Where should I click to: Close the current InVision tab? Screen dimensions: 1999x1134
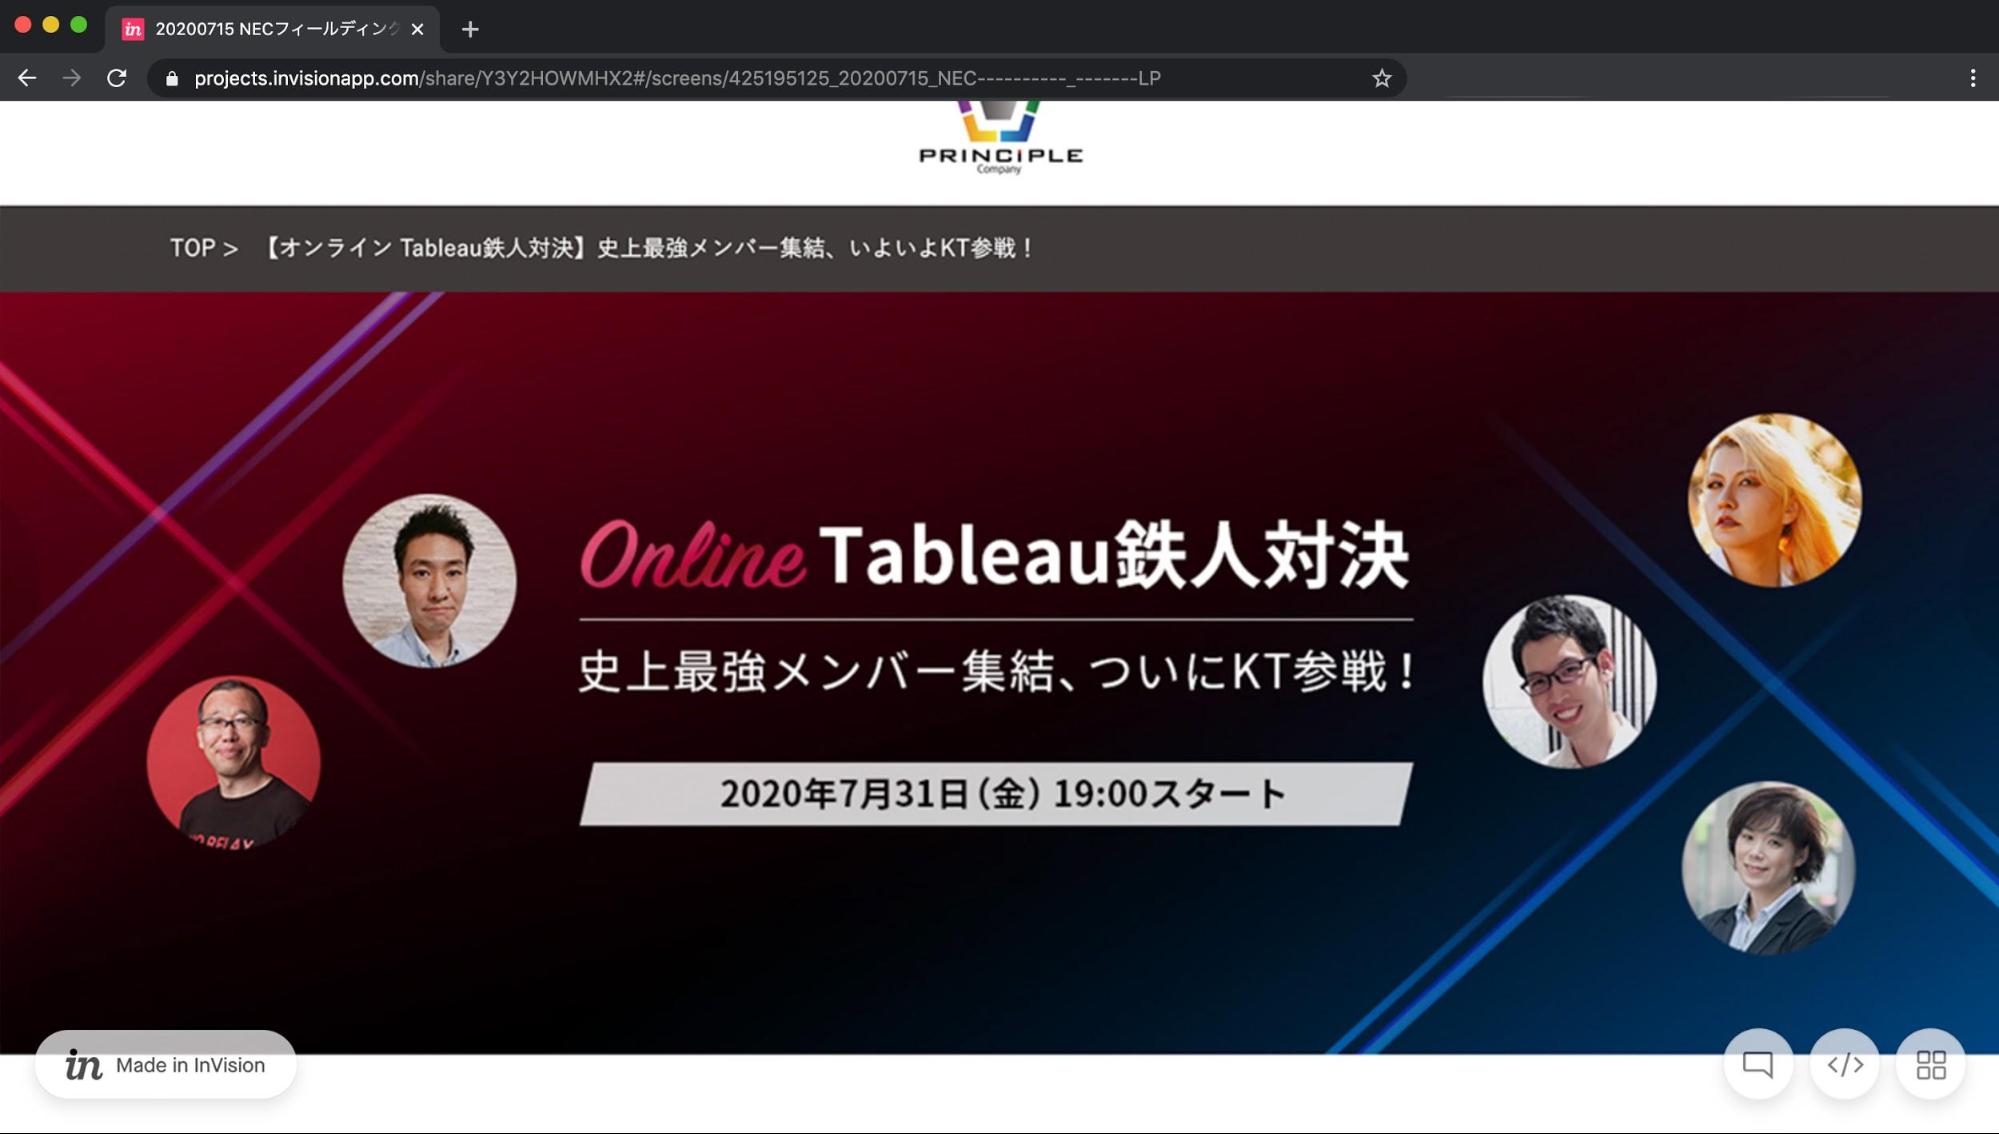[417, 29]
